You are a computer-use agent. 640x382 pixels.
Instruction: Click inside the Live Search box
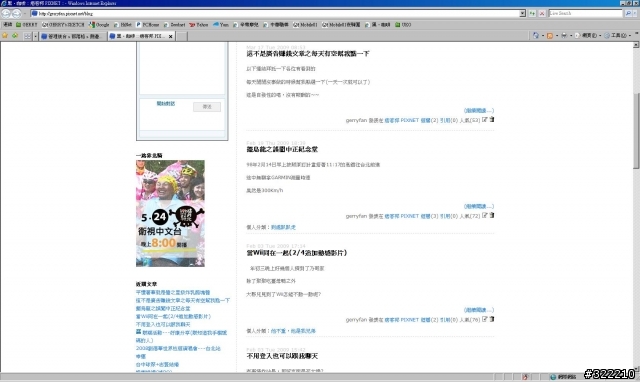[x=586, y=13]
